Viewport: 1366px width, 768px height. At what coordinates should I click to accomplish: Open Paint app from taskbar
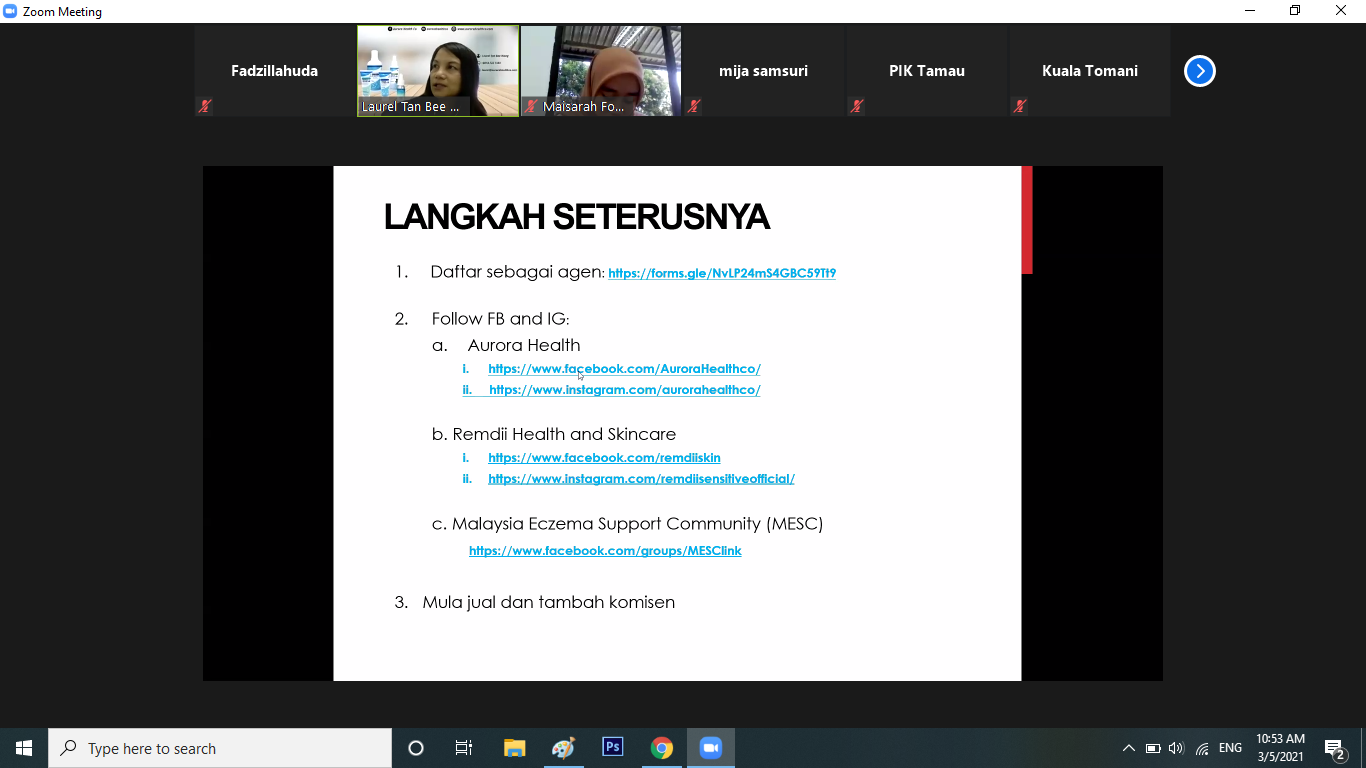(563, 748)
